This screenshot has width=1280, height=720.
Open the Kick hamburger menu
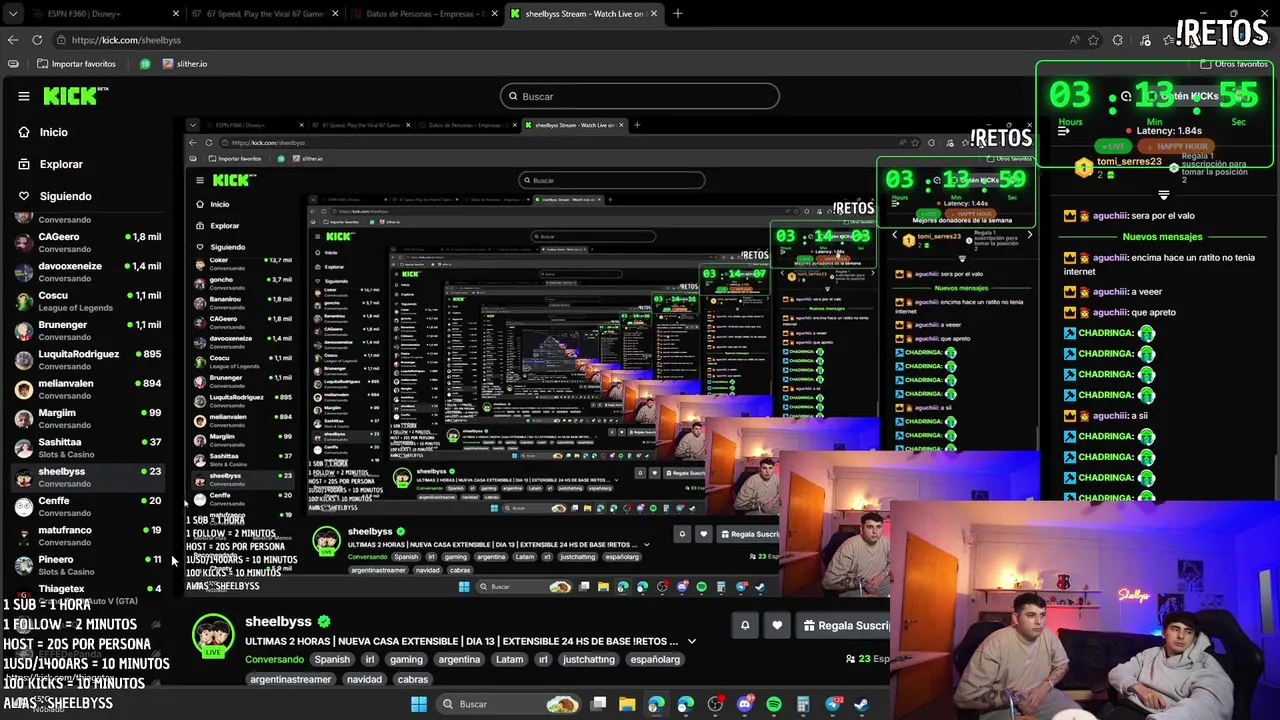pyautogui.click(x=24, y=96)
